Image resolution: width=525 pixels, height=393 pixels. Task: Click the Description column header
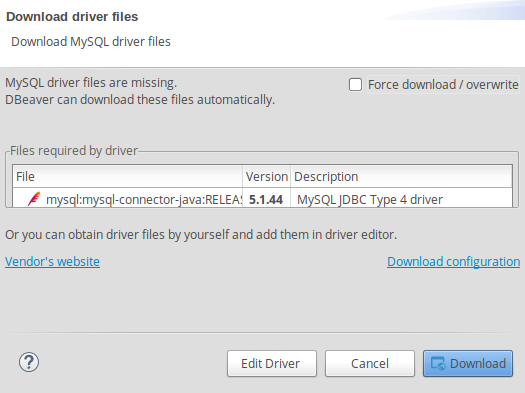pos(401,176)
